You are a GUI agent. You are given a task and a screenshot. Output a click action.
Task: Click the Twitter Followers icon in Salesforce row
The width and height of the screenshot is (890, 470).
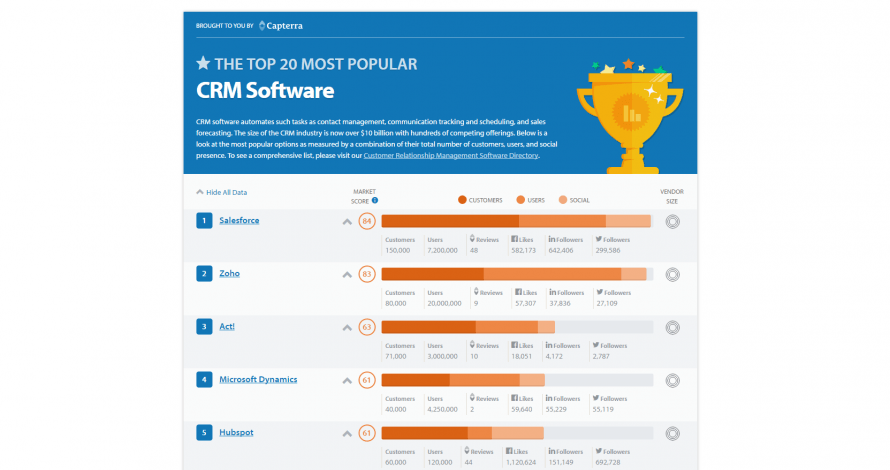point(599,239)
